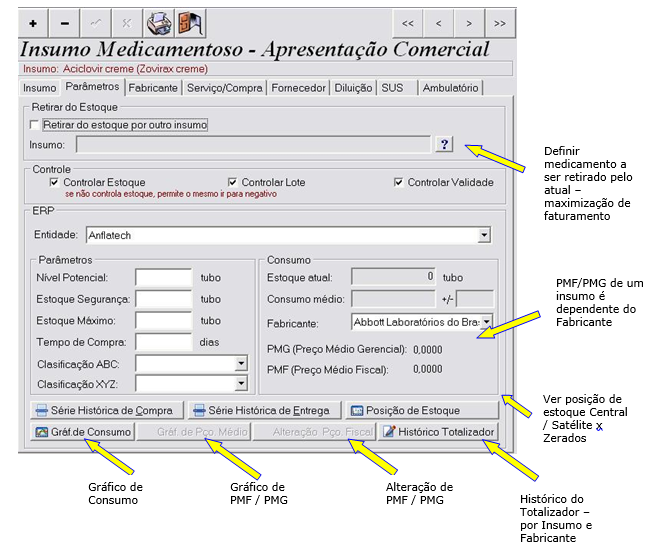Click the remove record minus icon
This screenshot has width=655, height=547.
coord(64,23)
